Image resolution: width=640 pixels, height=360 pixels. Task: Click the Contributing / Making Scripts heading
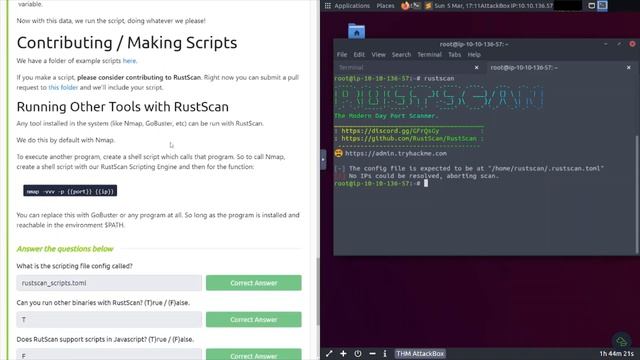coord(127,43)
